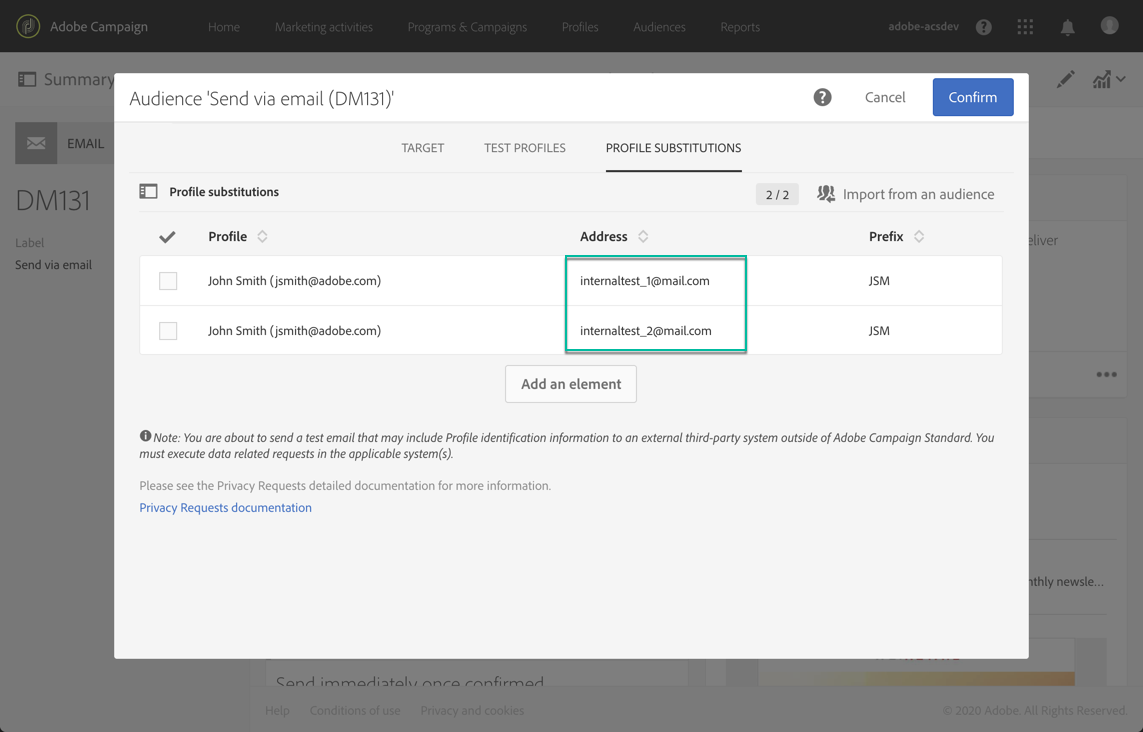The image size is (1143, 732).
Task: Click the user profile avatar
Action: [x=1109, y=26]
